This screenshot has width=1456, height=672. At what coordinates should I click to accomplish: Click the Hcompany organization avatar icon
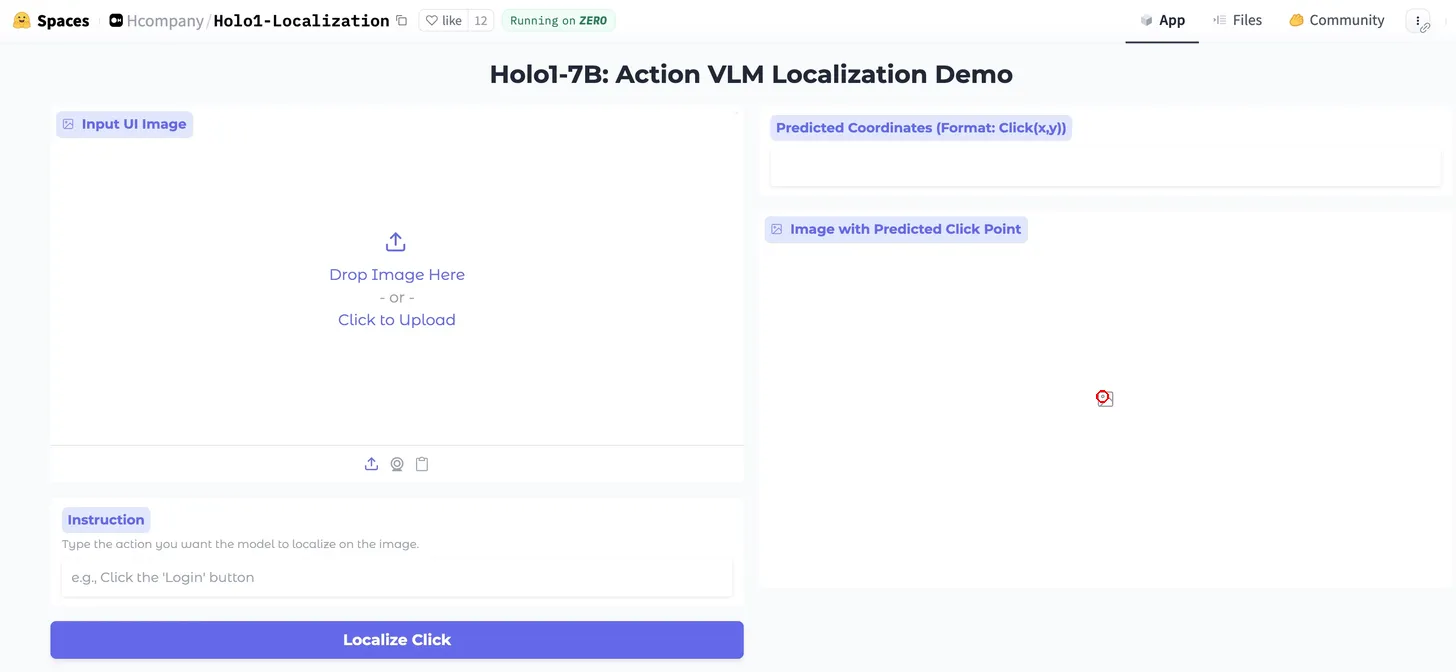click(116, 20)
